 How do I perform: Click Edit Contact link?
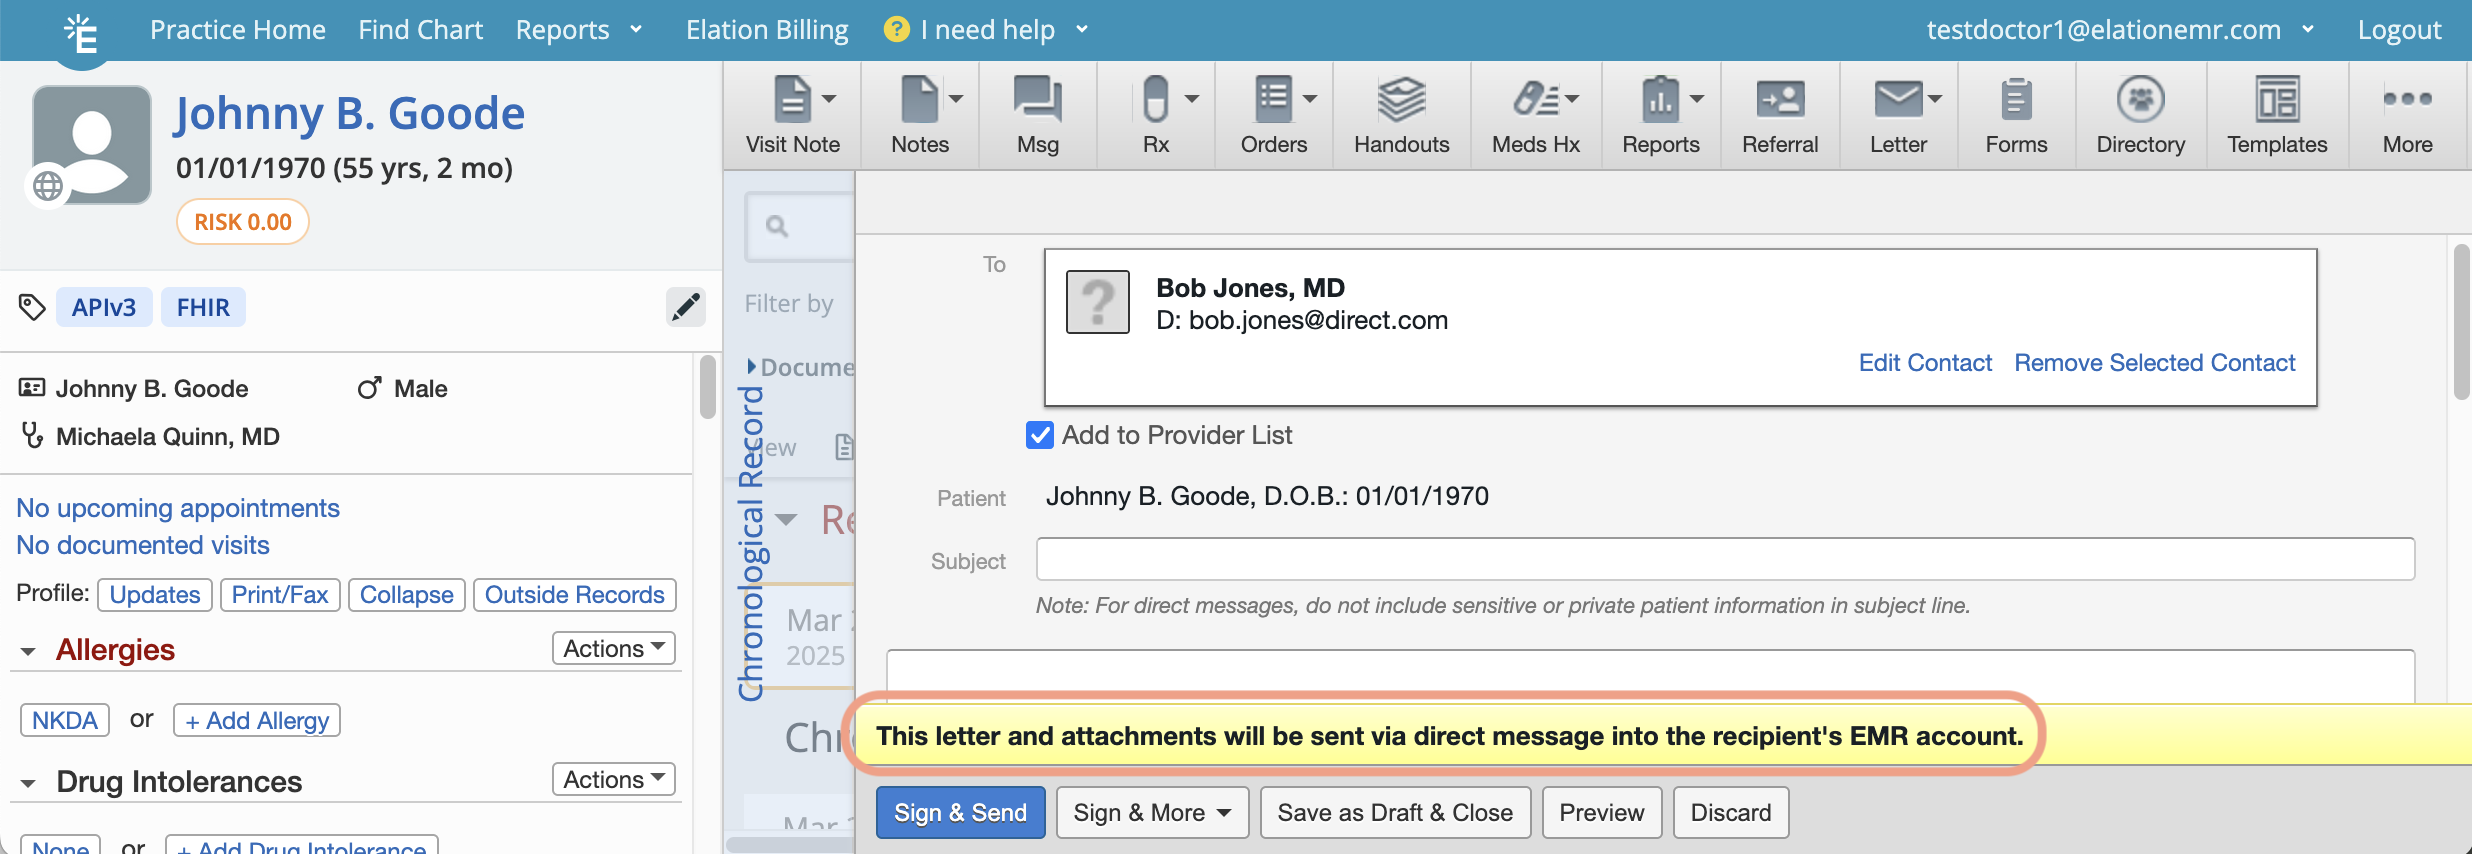pos(1925,362)
